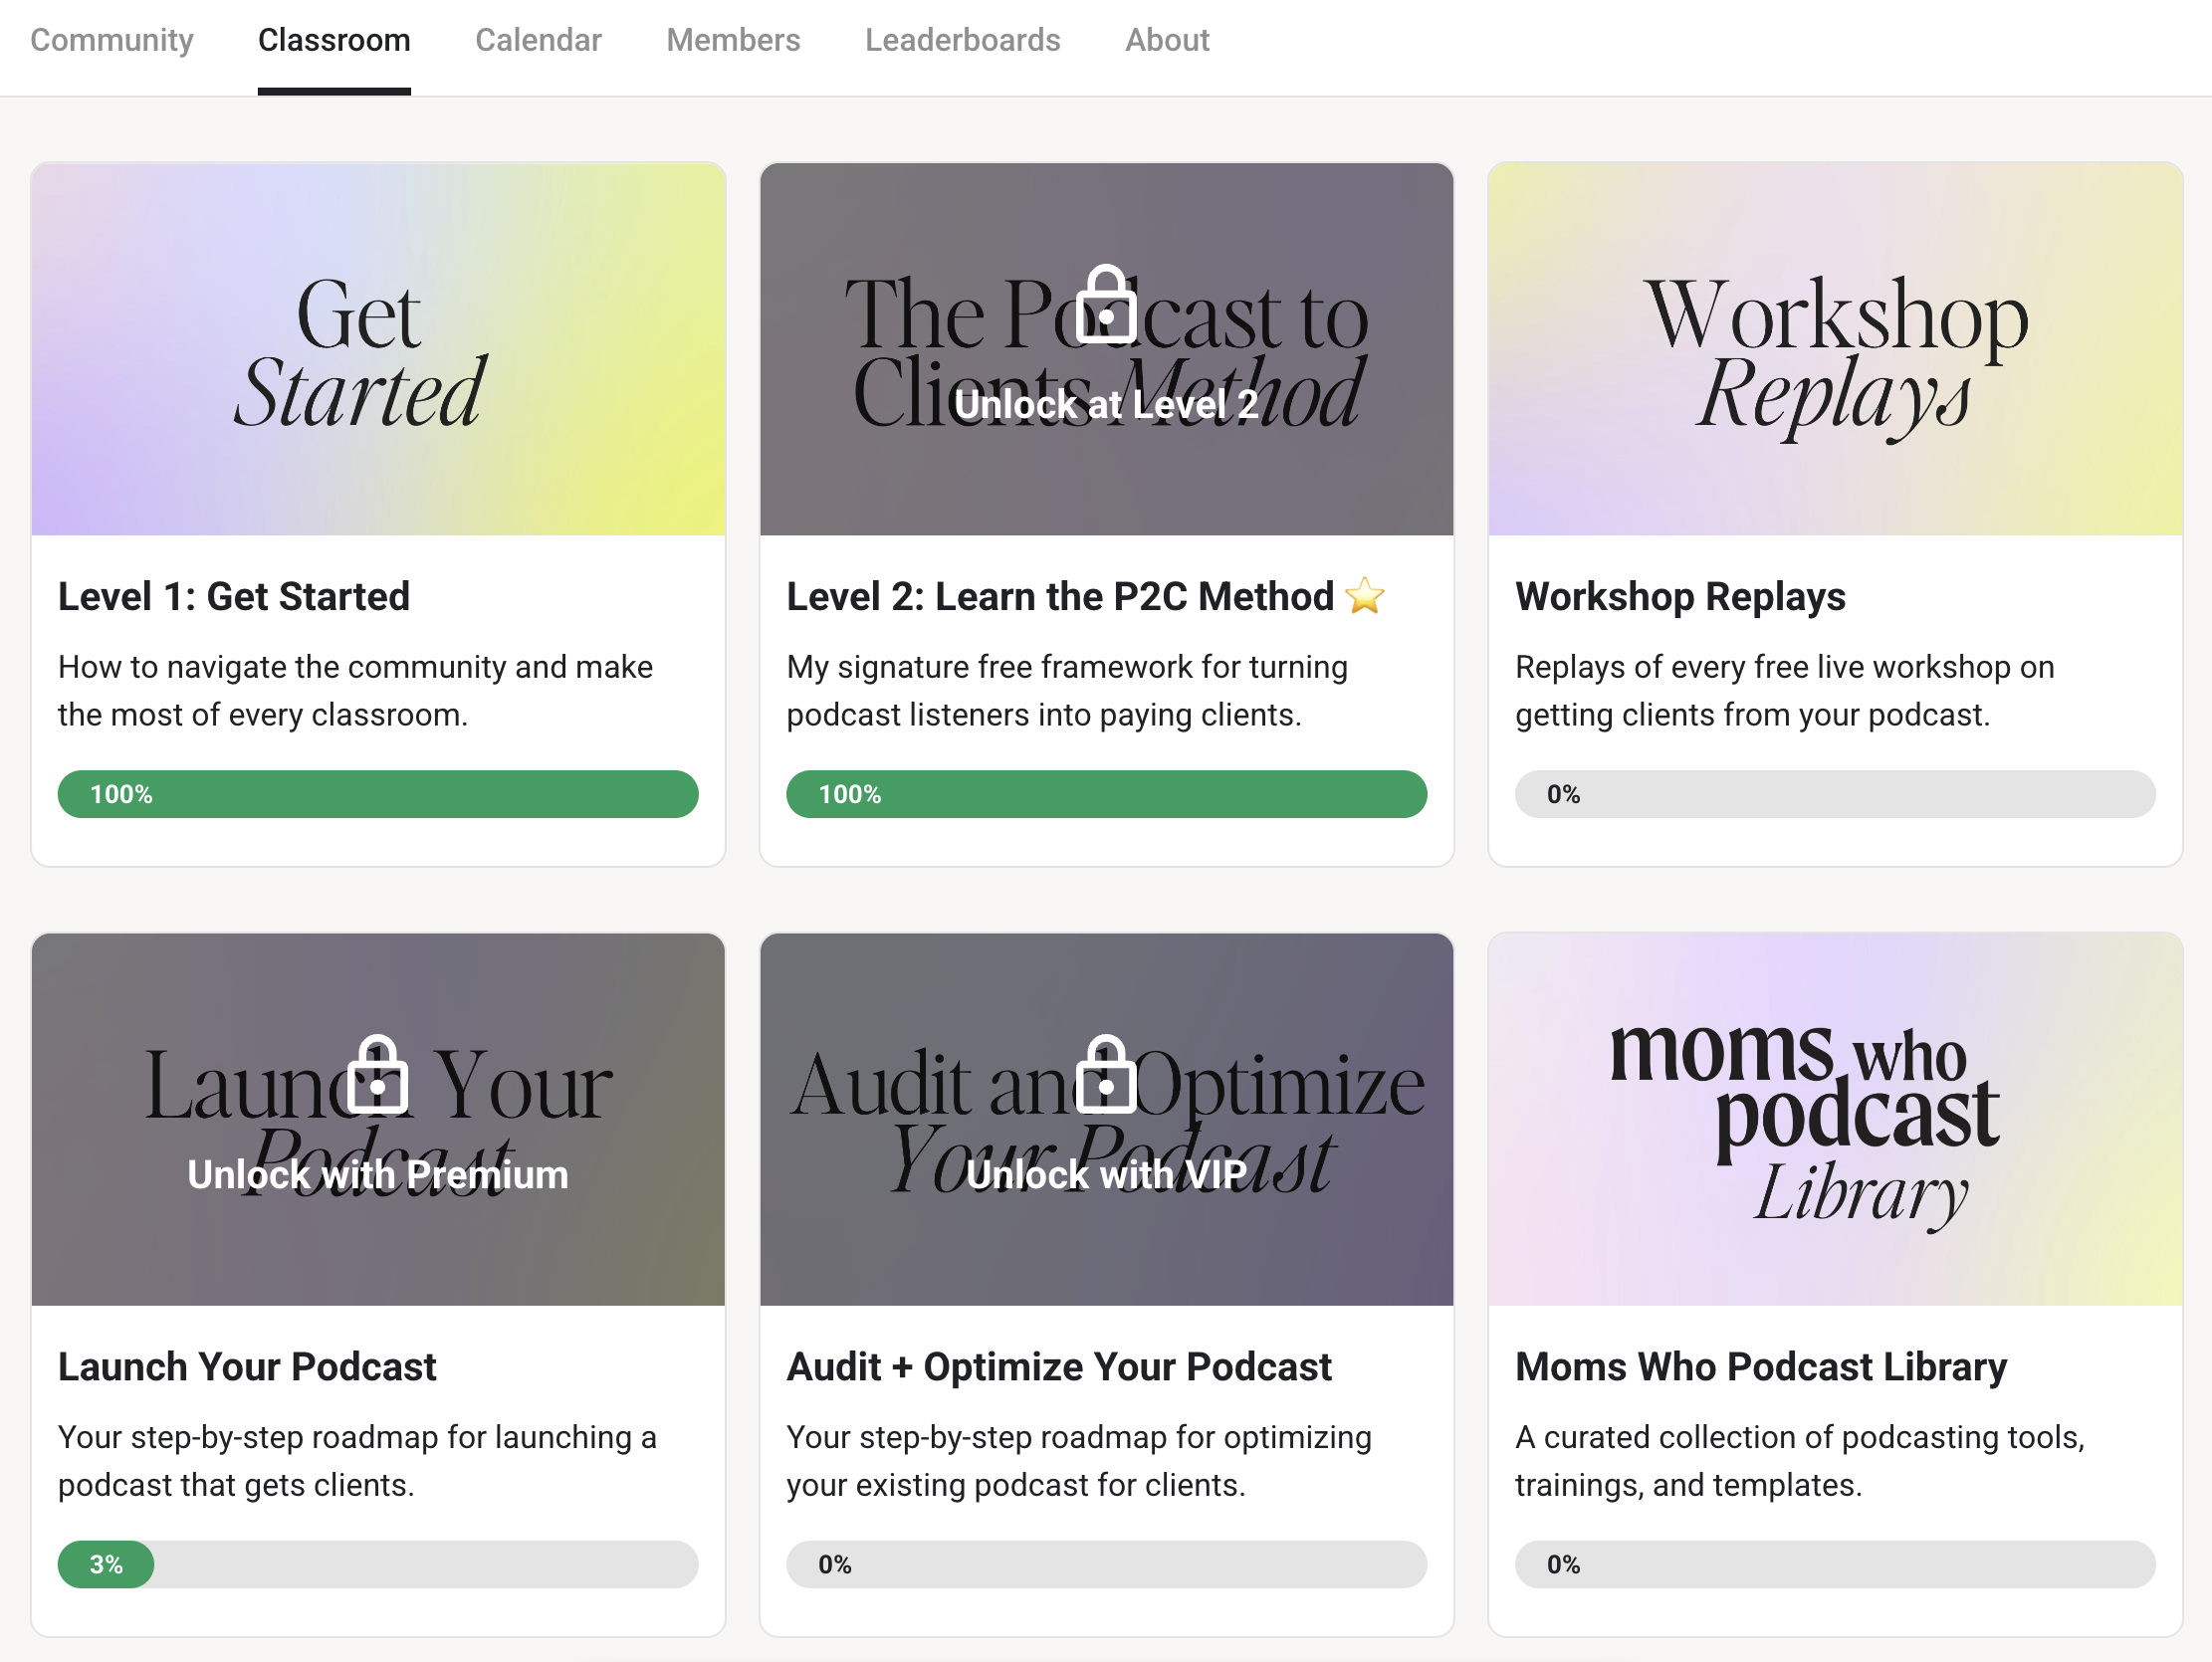The image size is (2212, 1662).
Task: Click the Level 1: Get Started title
Action: 234,596
